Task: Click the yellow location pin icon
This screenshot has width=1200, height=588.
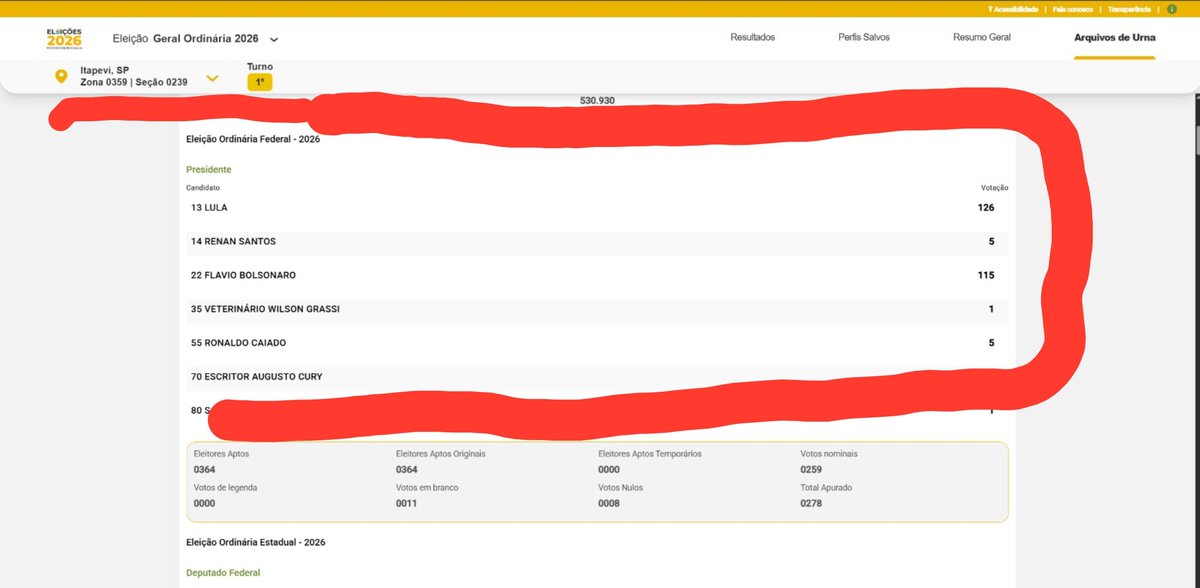Action: (60, 76)
